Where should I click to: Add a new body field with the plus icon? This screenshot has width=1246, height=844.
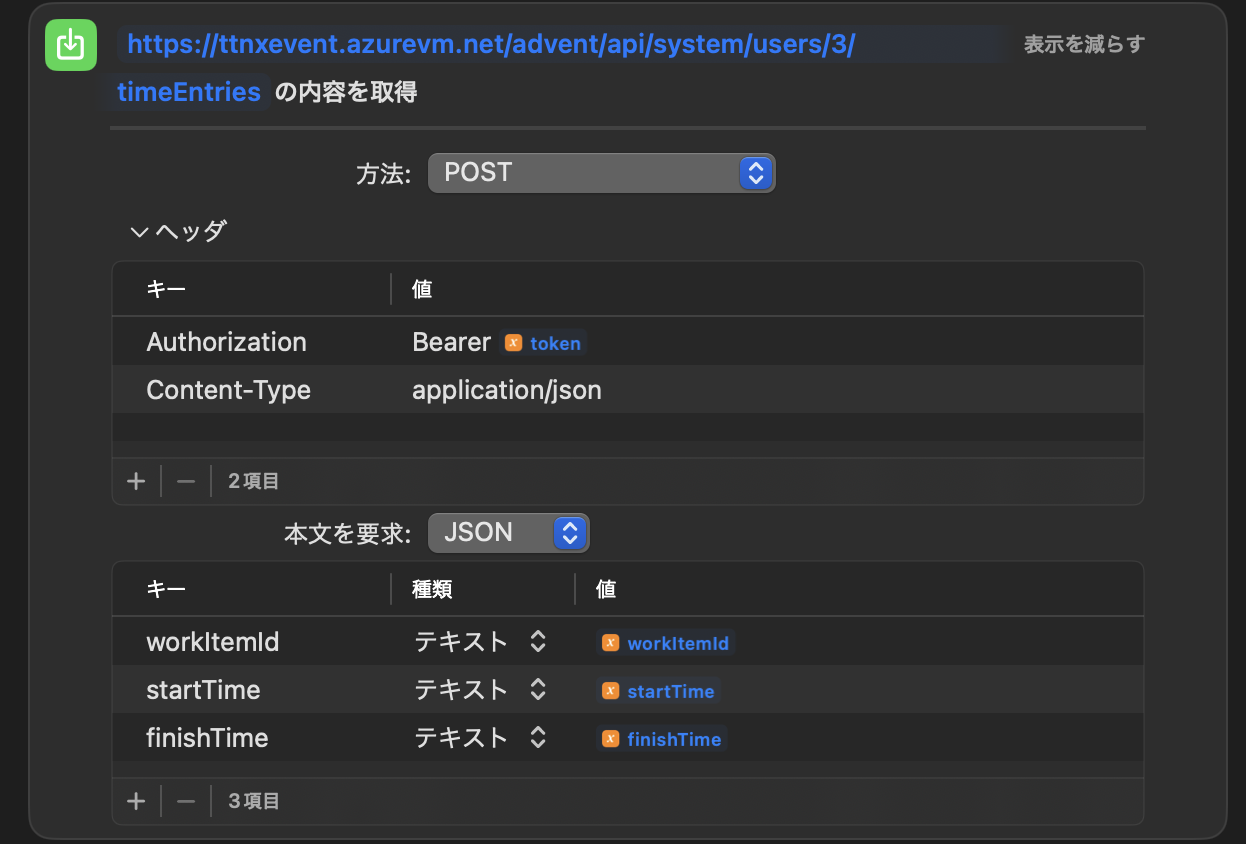136,800
